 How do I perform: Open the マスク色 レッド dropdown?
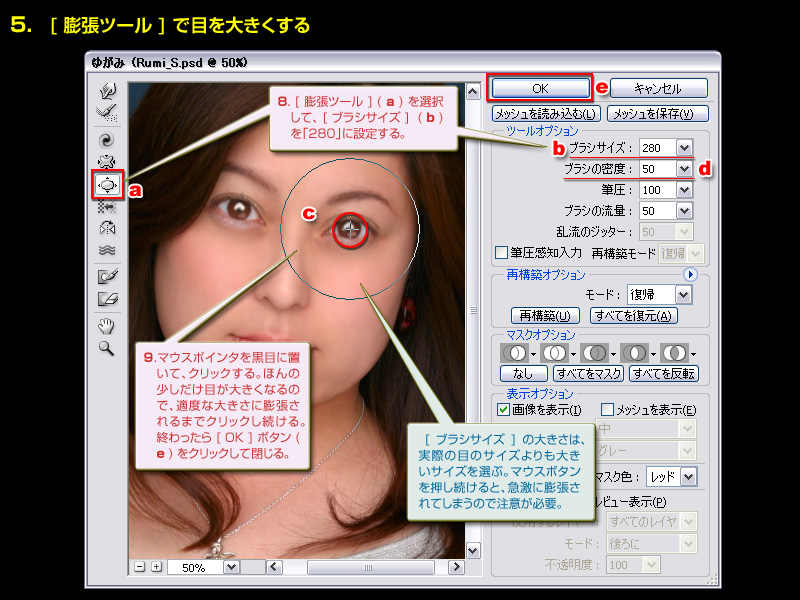tap(688, 477)
